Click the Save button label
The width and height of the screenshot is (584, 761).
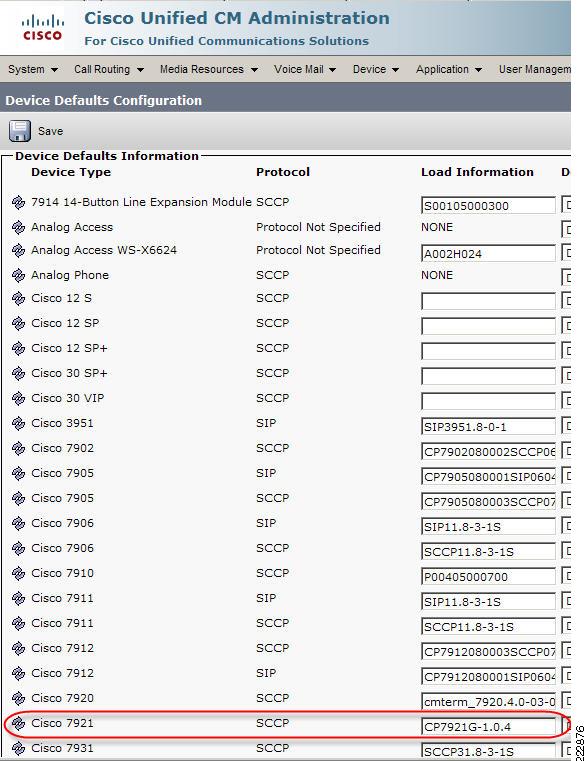[x=50, y=131]
